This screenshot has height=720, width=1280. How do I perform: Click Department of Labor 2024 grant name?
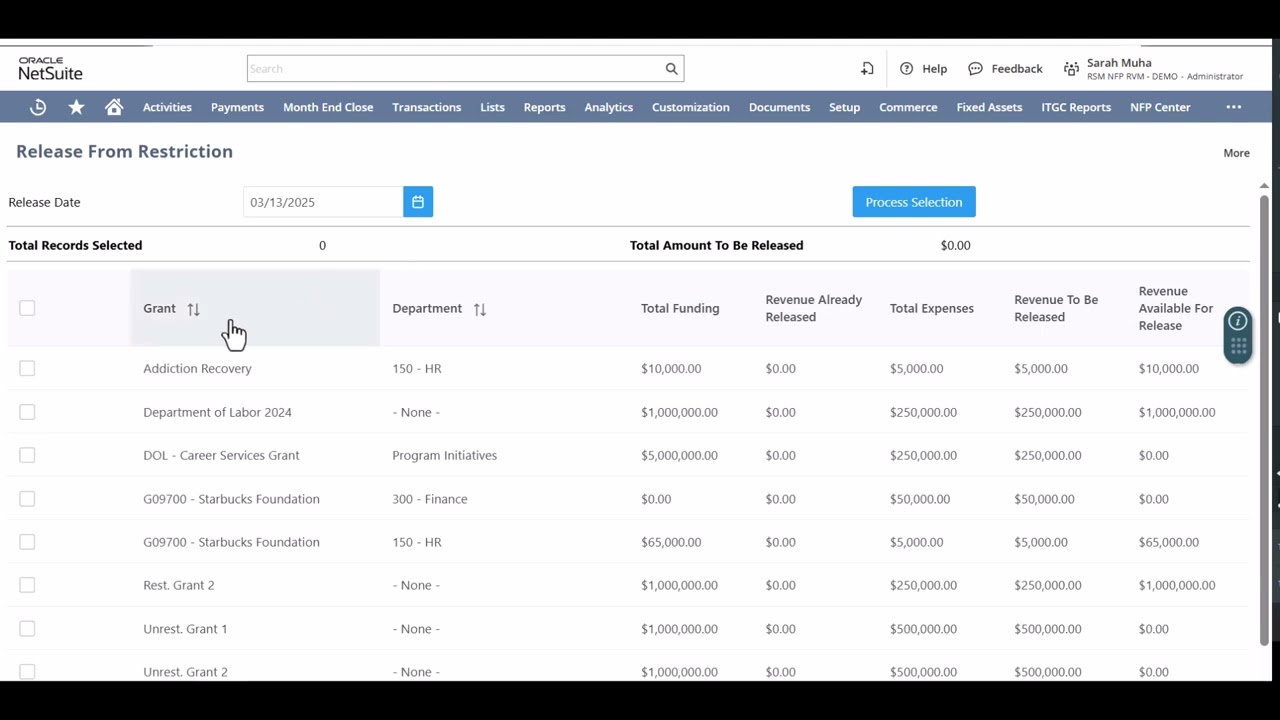pyautogui.click(x=217, y=412)
